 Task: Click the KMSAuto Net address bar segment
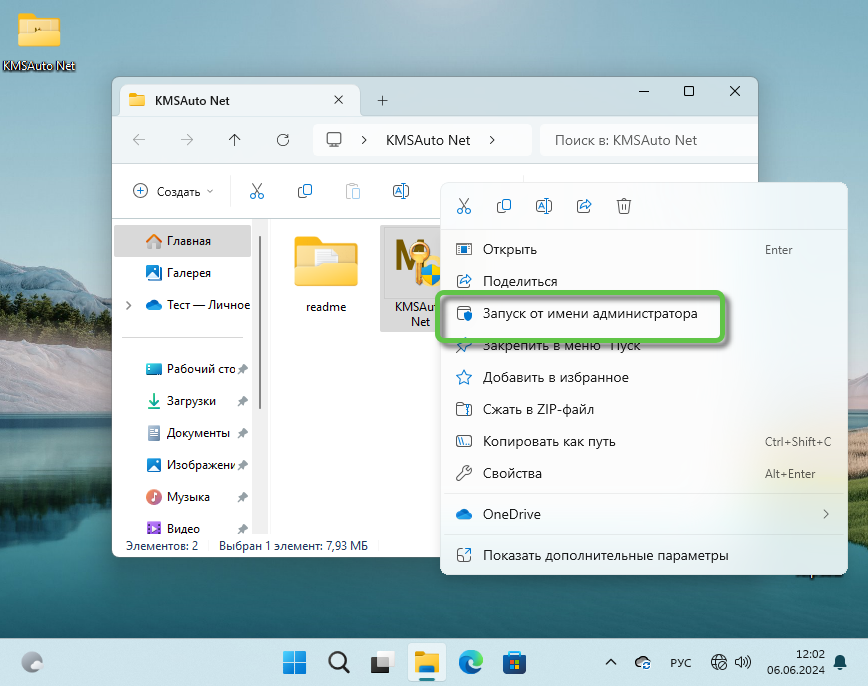click(x=428, y=140)
